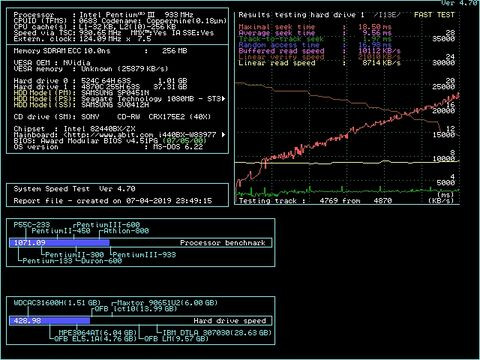Click HDD Model (SS) SAMSUNG SV0412H
Image resolution: width=480 pixels, height=360 pixels.
81,105
